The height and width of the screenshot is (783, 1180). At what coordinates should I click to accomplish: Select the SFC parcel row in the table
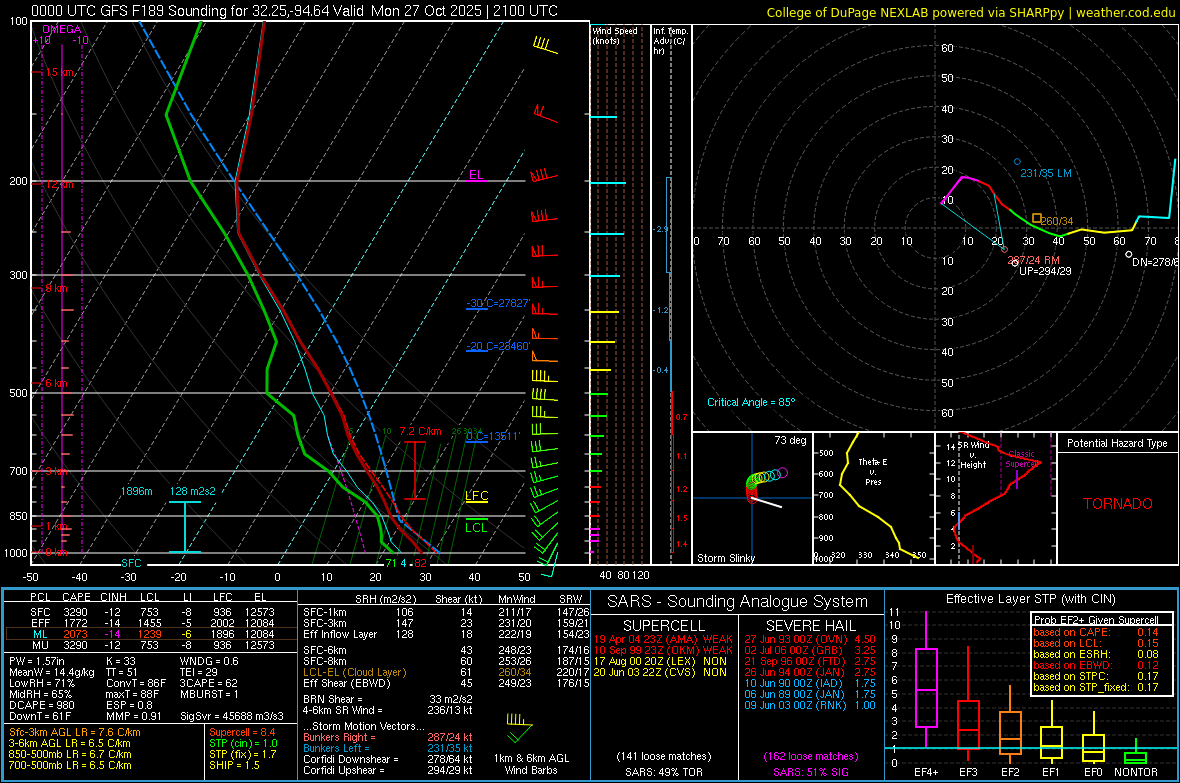pos(151,612)
